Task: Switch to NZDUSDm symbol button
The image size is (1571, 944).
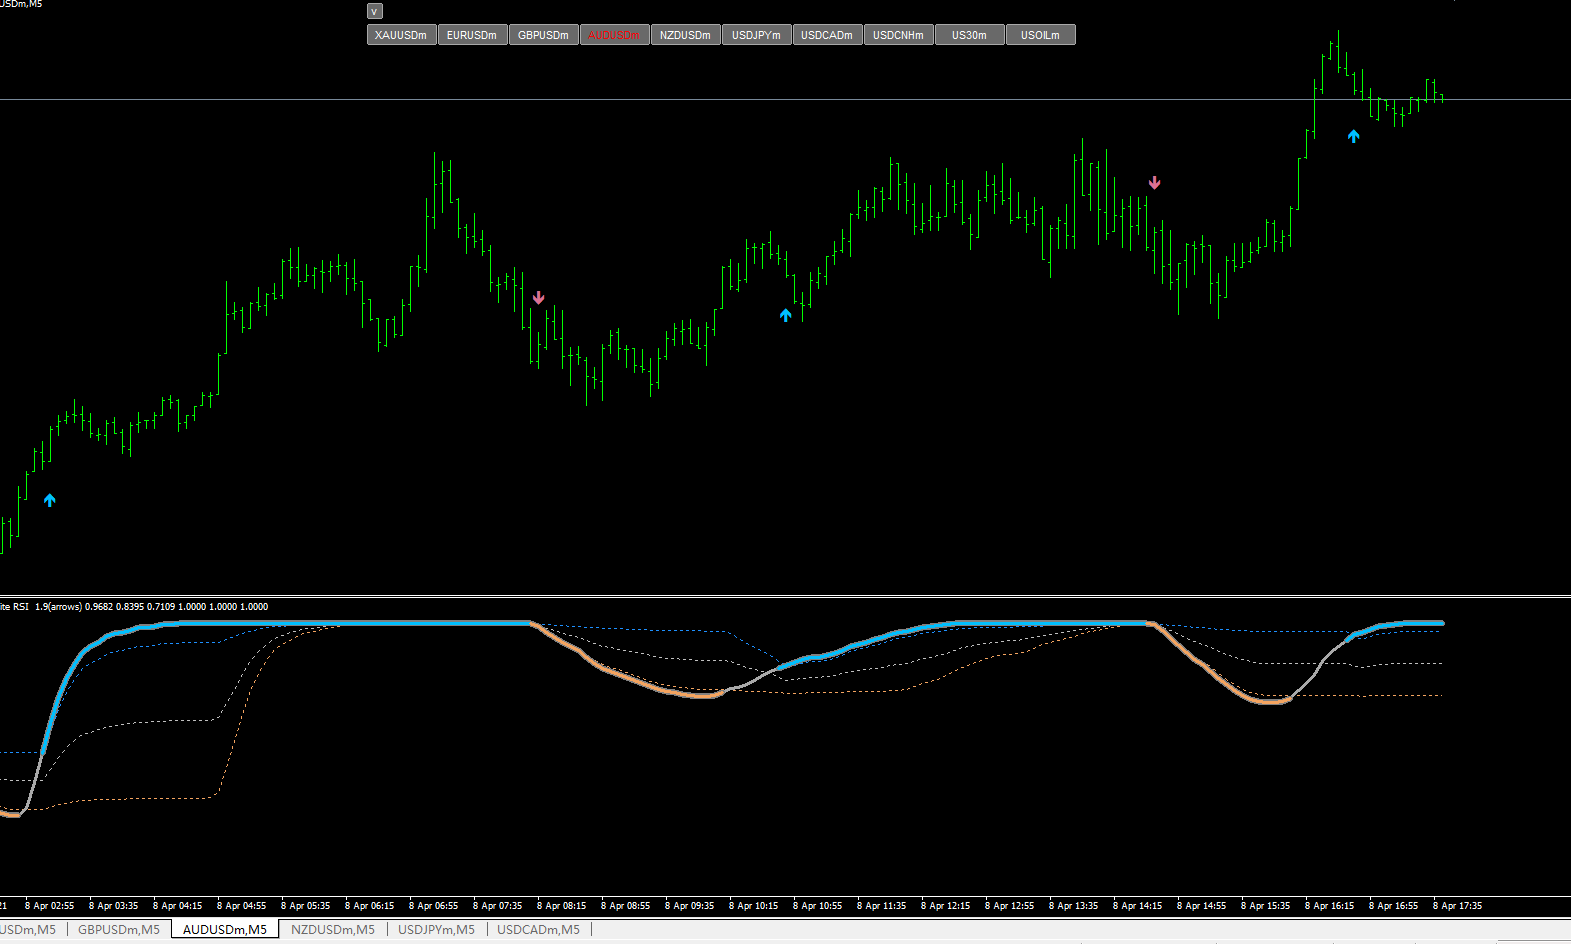Action: click(x=685, y=35)
